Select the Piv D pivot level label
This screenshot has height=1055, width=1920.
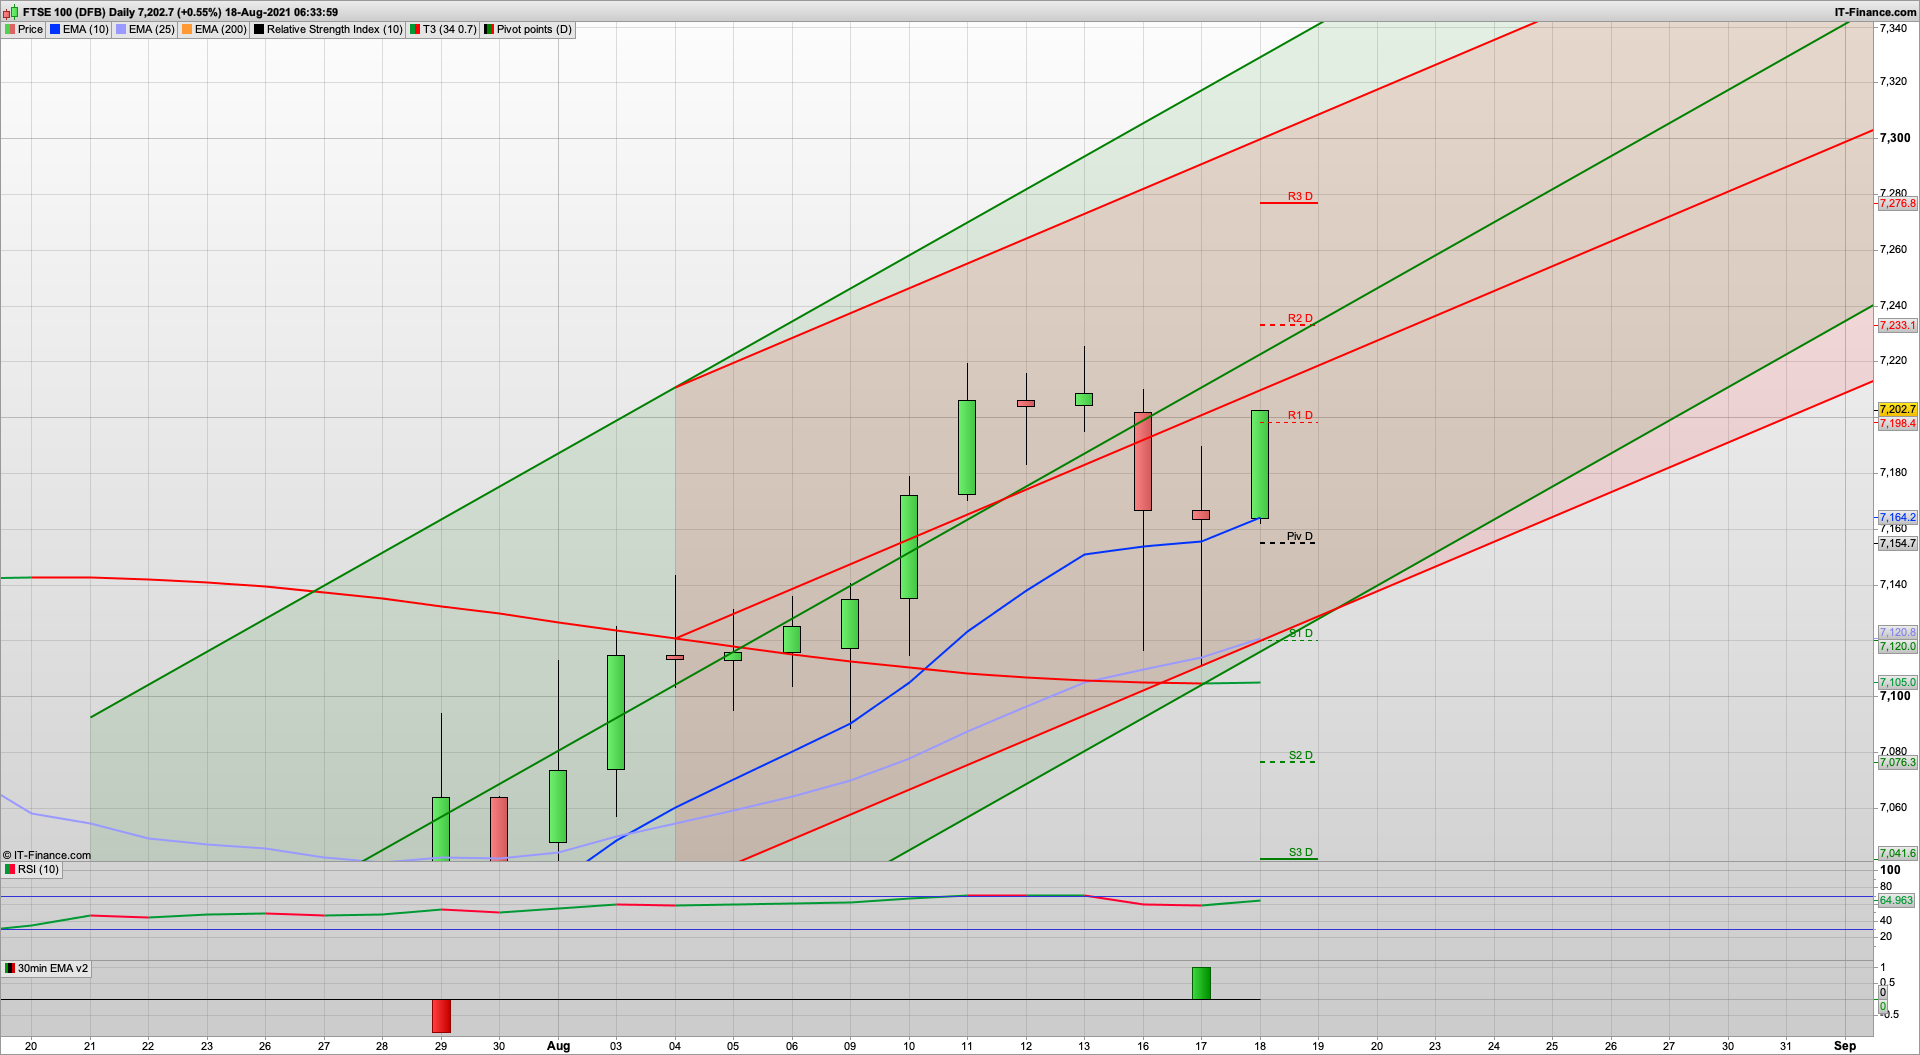(1299, 536)
